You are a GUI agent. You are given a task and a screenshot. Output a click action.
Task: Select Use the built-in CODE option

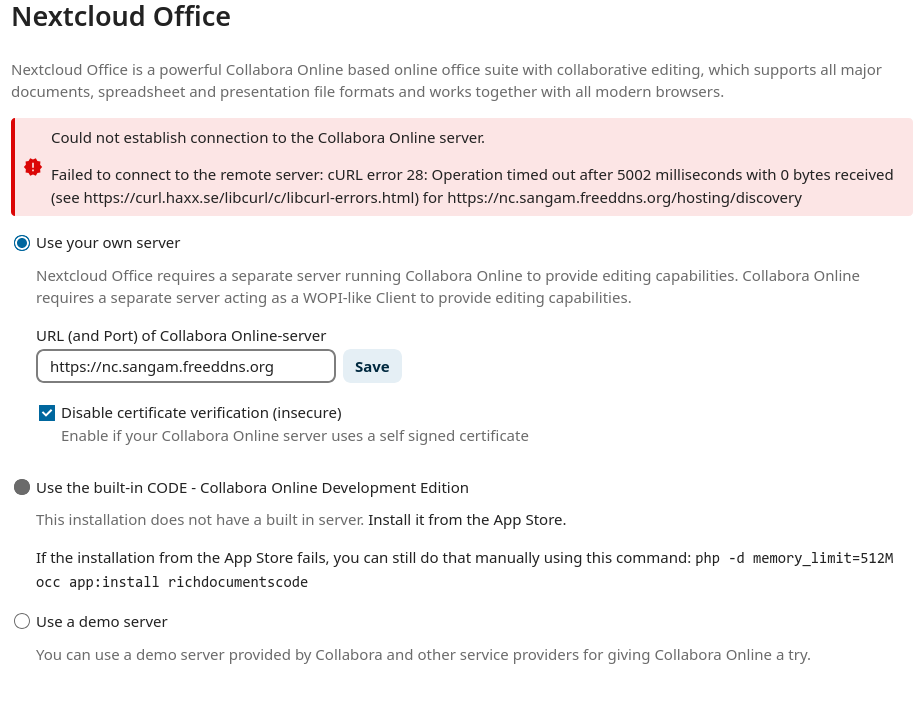coord(22,487)
